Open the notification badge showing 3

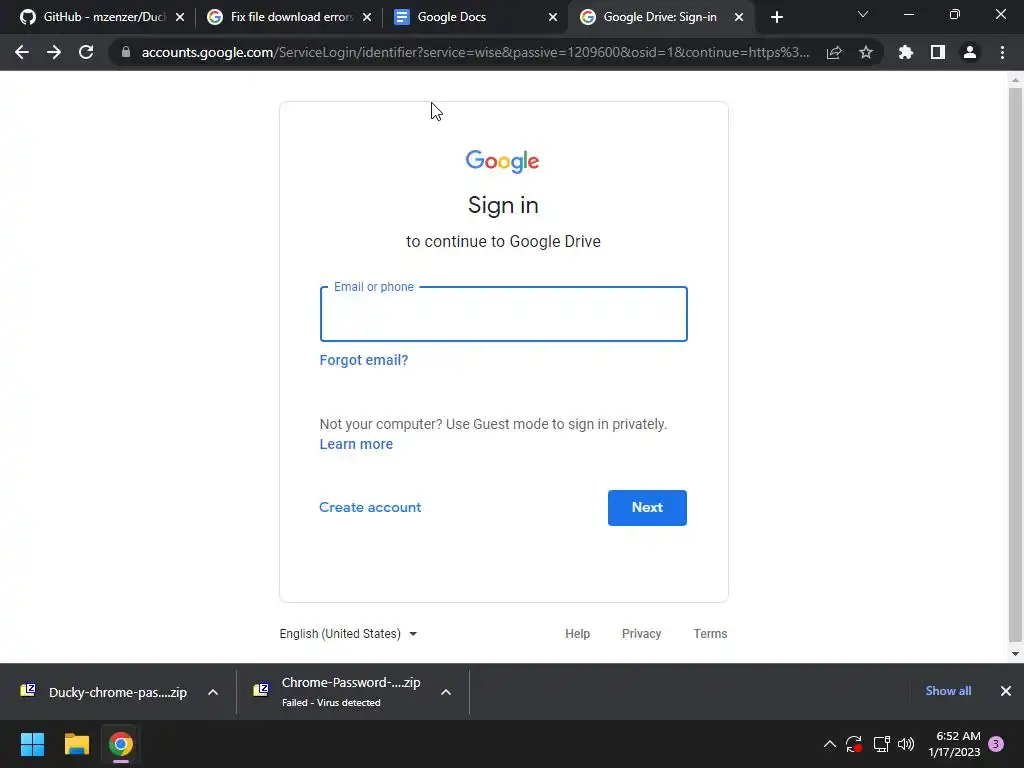tap(996, 744)
